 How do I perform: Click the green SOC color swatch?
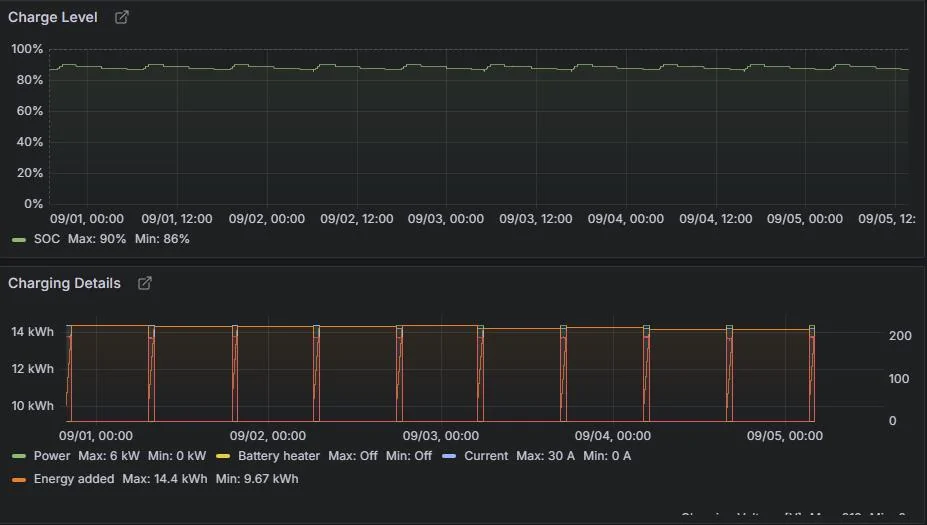[19, 239]
